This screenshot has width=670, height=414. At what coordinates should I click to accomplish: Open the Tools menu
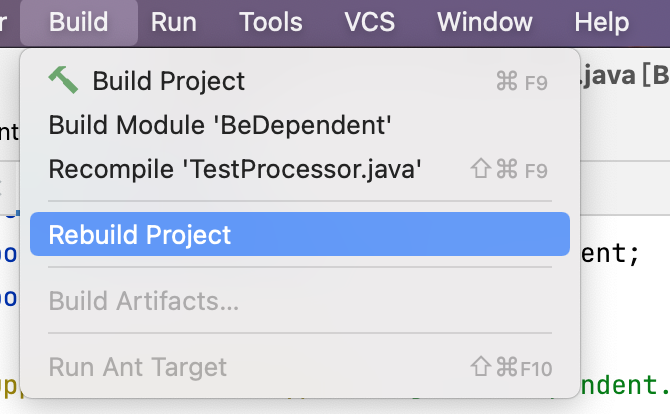(271, 22)
